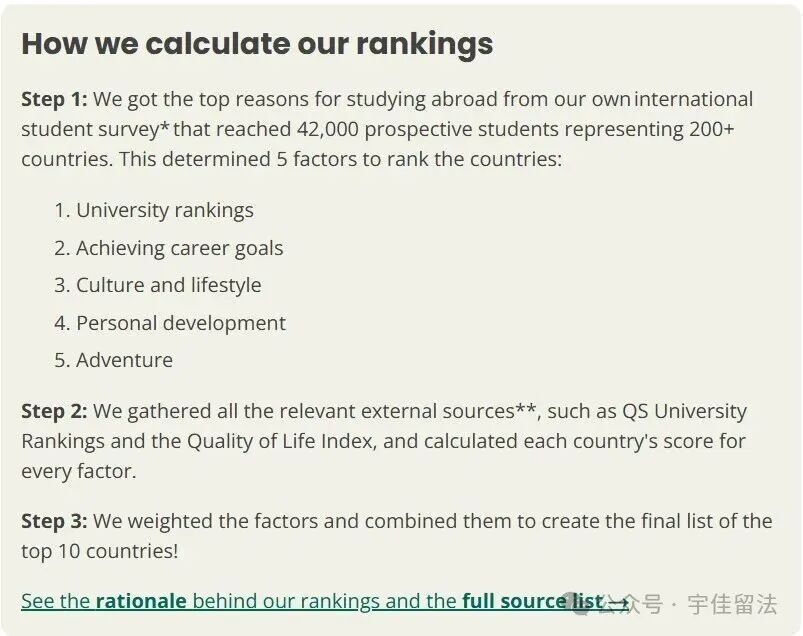Viewport: 803px width, 636px height.
Task: Click the '宇佳留法' watermark text
Action: point(731,604)
